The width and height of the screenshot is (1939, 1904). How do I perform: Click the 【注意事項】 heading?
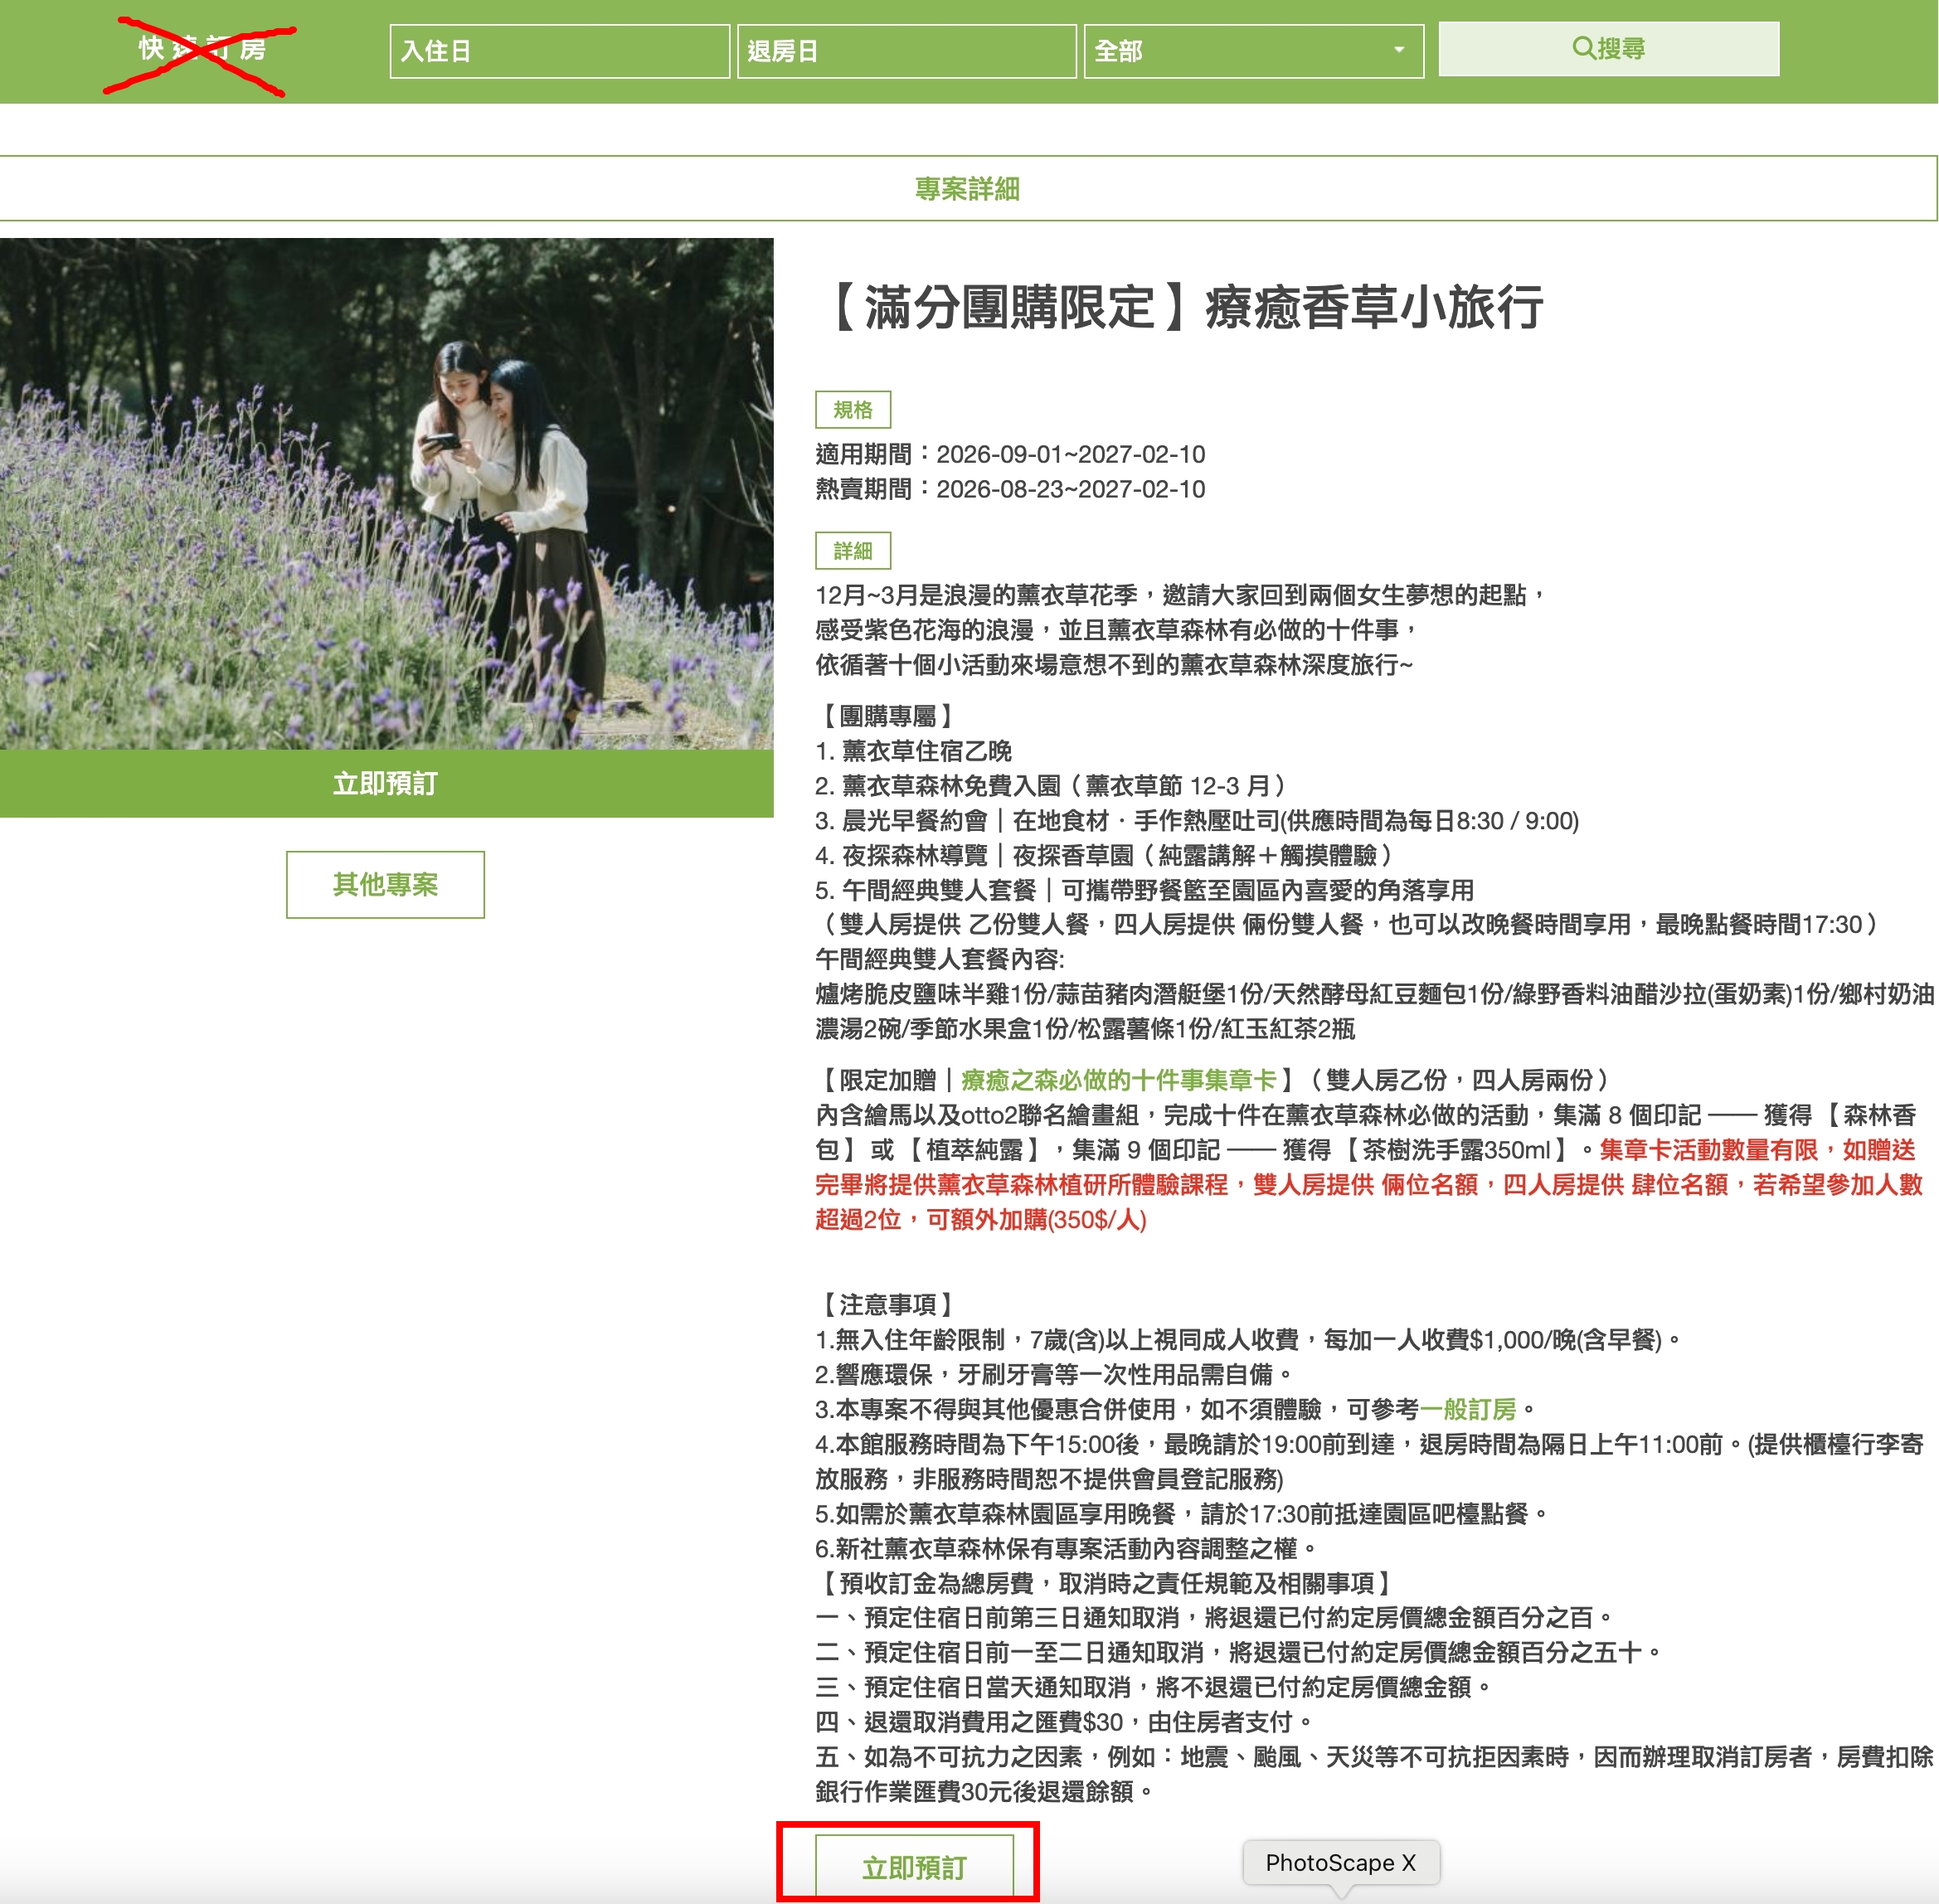tap(888, 1304)
